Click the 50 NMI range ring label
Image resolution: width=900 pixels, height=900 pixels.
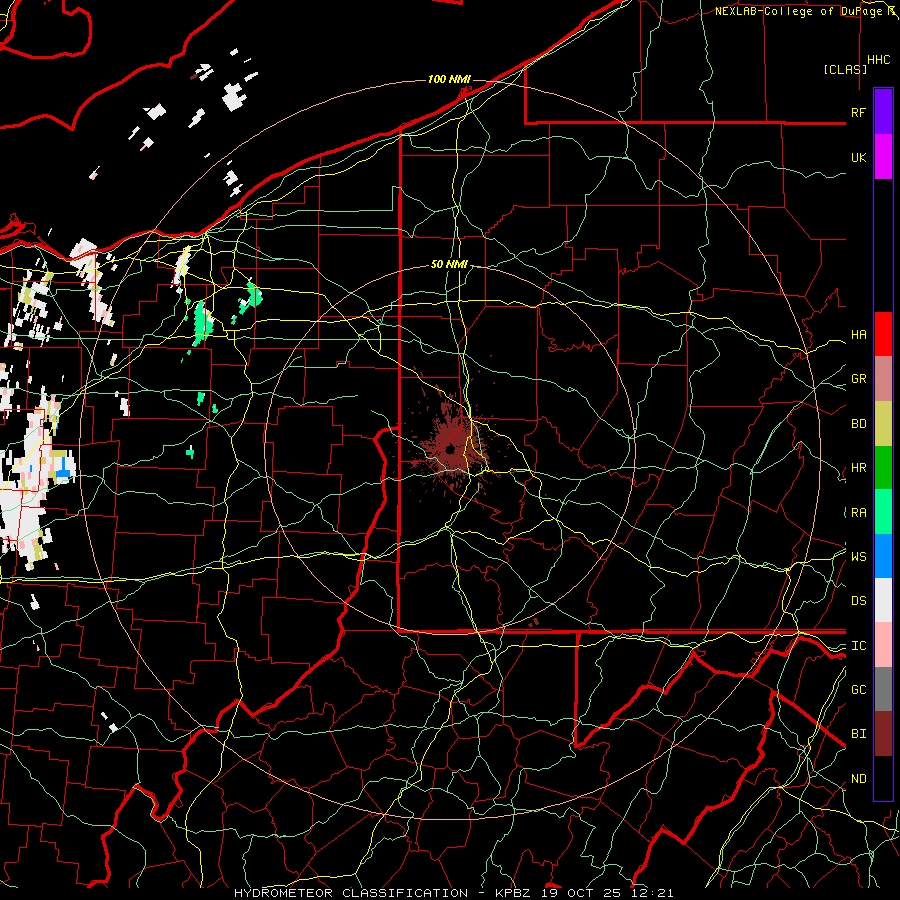pyautogui.click(x=449, y=264)
